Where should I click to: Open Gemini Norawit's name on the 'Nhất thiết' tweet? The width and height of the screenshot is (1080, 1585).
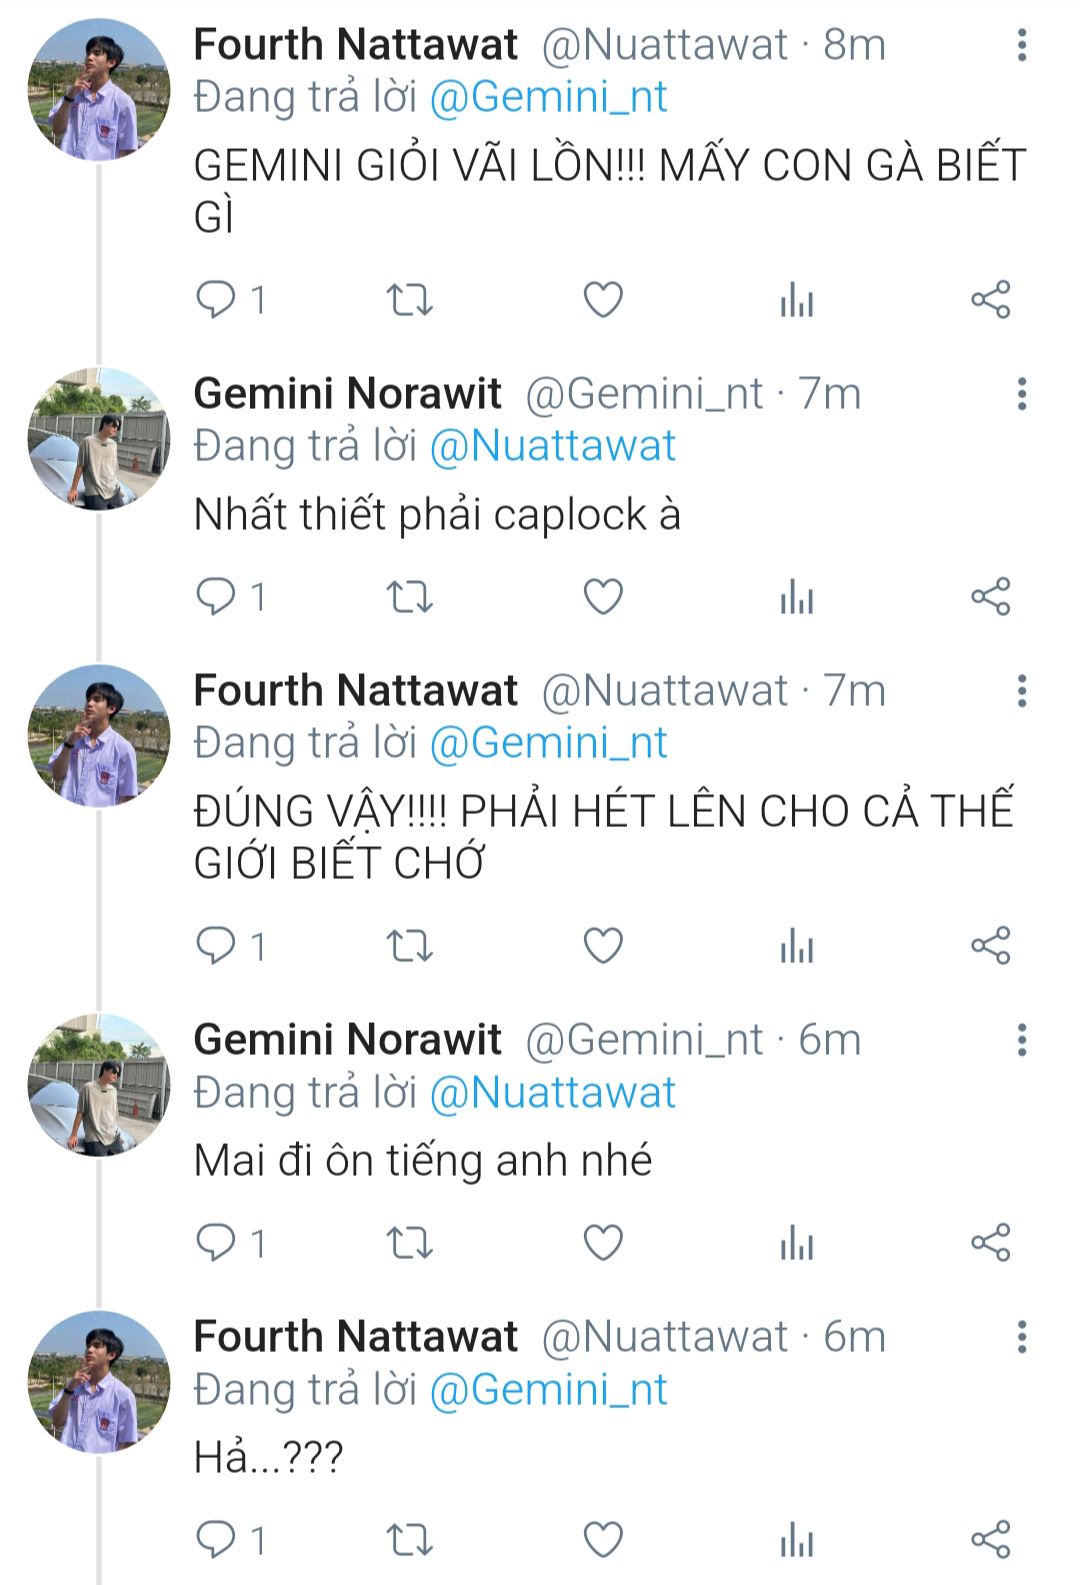[x=347, y=394]
